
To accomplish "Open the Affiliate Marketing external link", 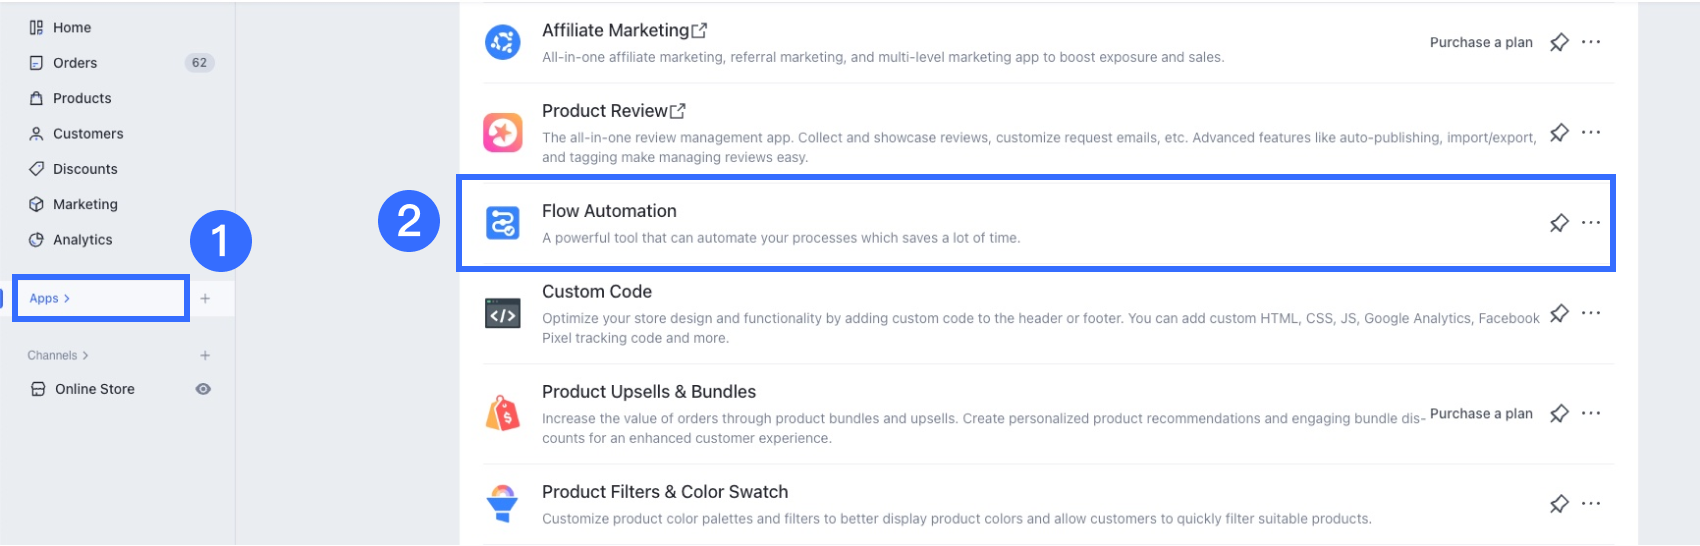I will [699, 31].
